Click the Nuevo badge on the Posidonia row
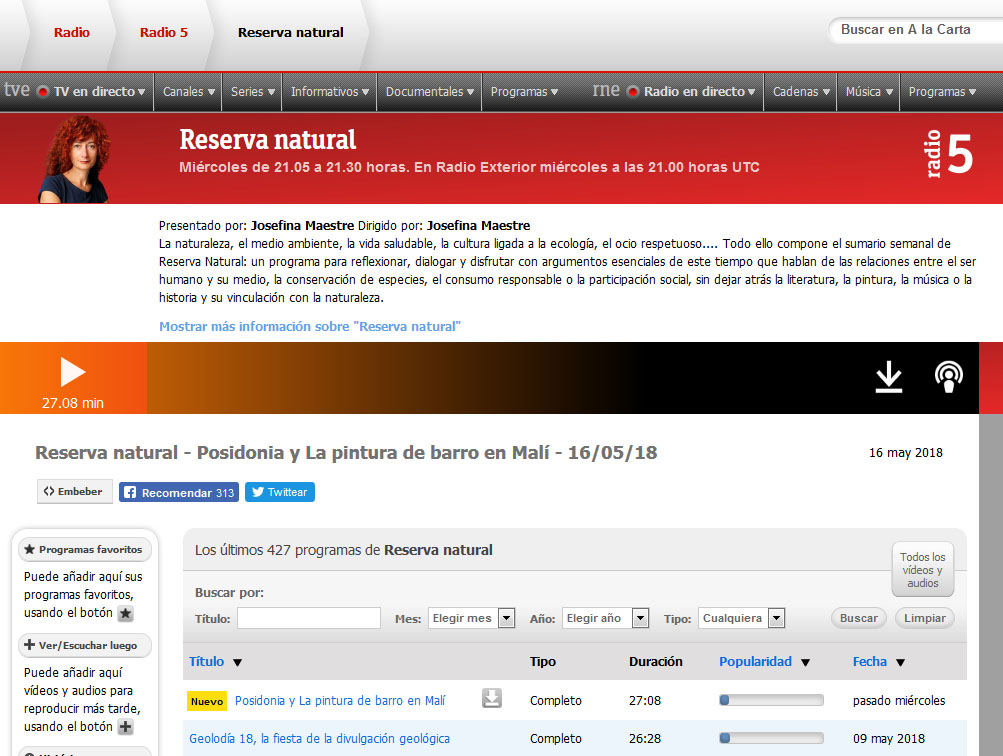Screen dimensions: 1003x756 (207, 701)
